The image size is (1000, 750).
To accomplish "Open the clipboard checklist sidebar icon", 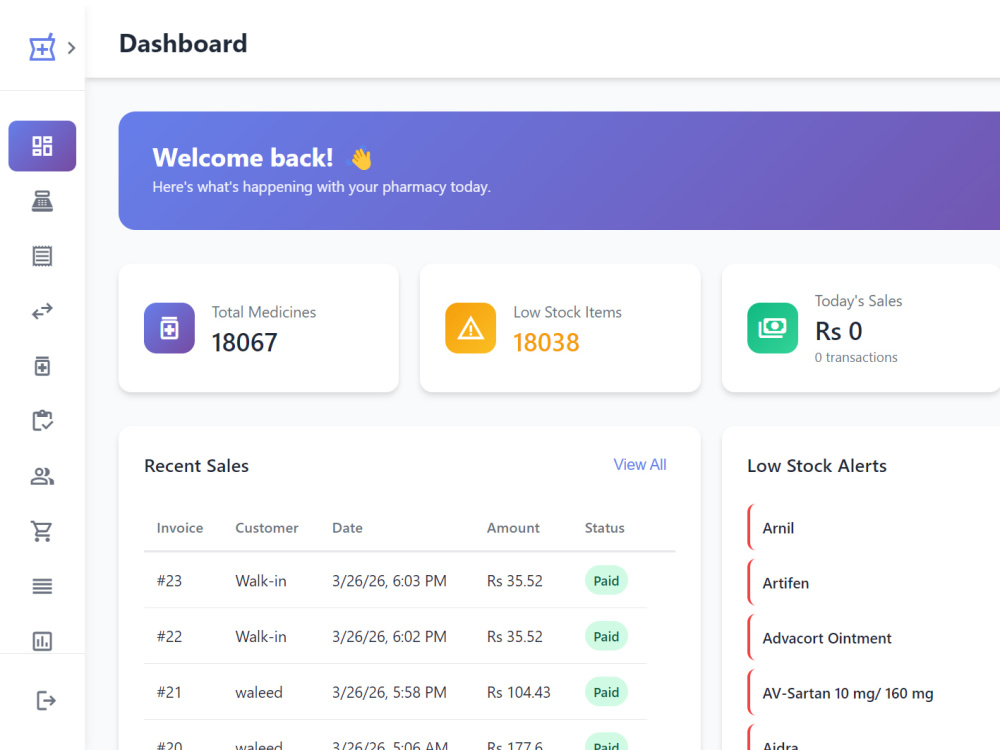I will pos(42,421).
